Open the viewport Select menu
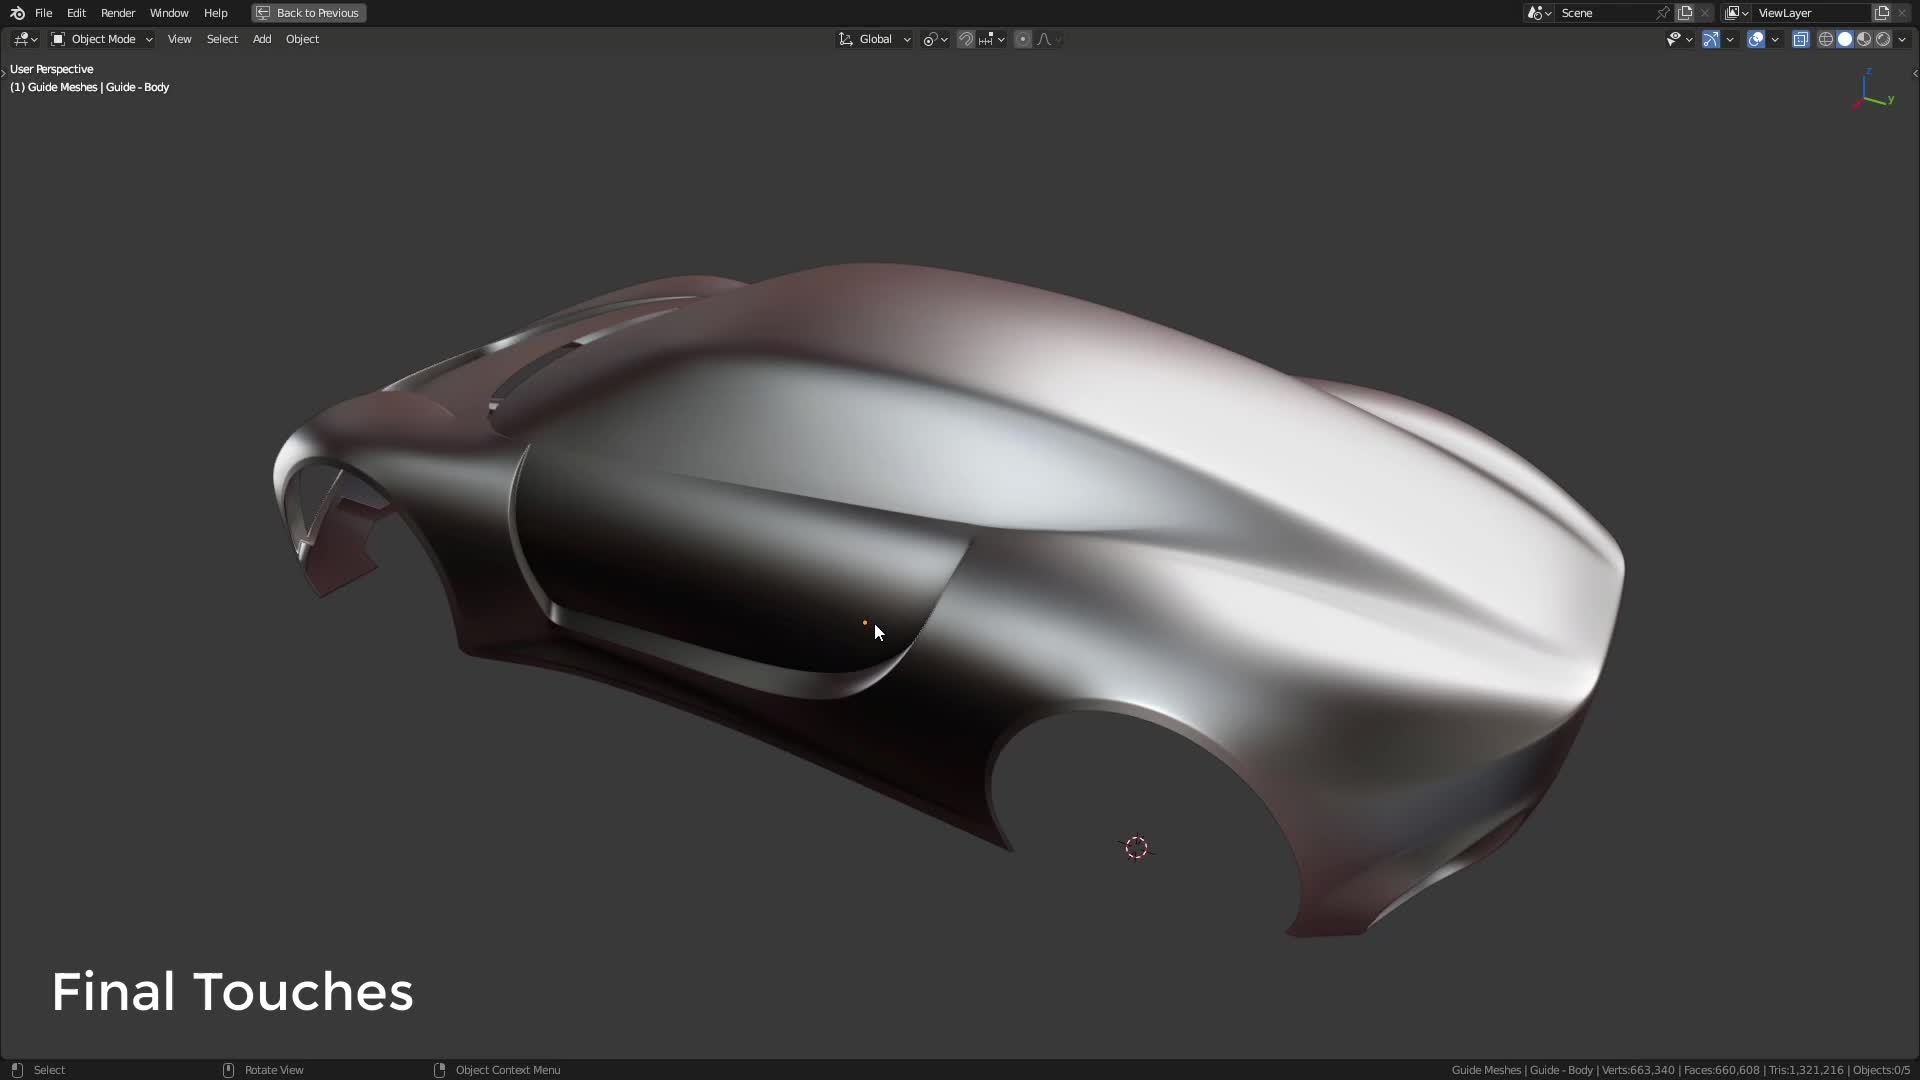1920x1080 pixels. coord(222,39)
